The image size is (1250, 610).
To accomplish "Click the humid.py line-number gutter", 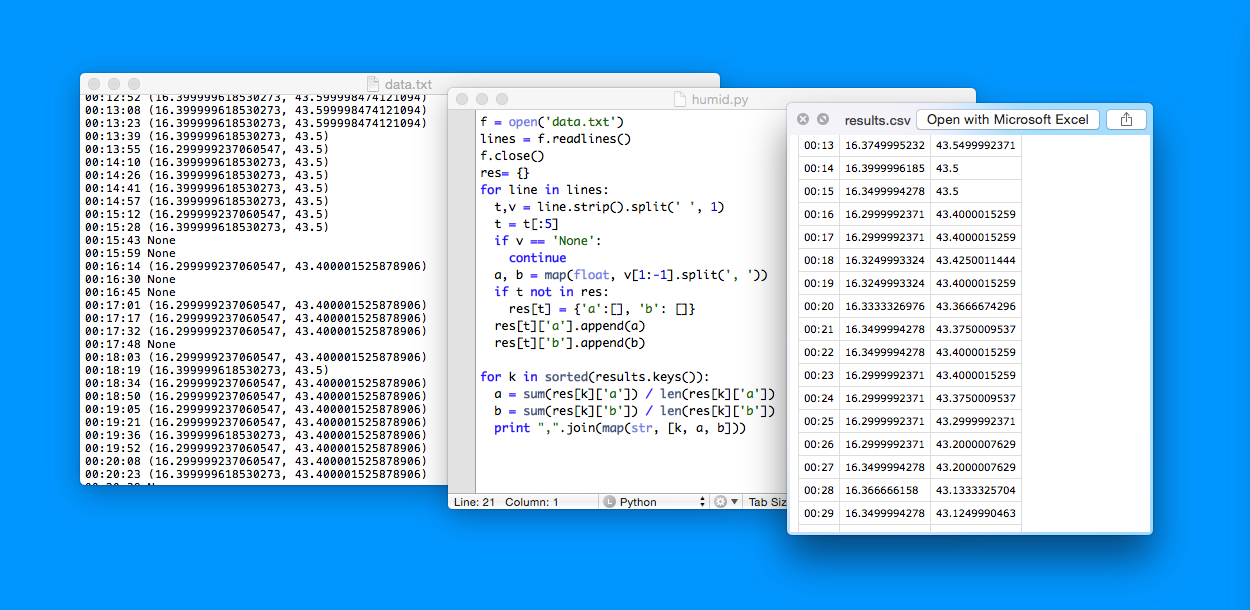I will [461, 300].
